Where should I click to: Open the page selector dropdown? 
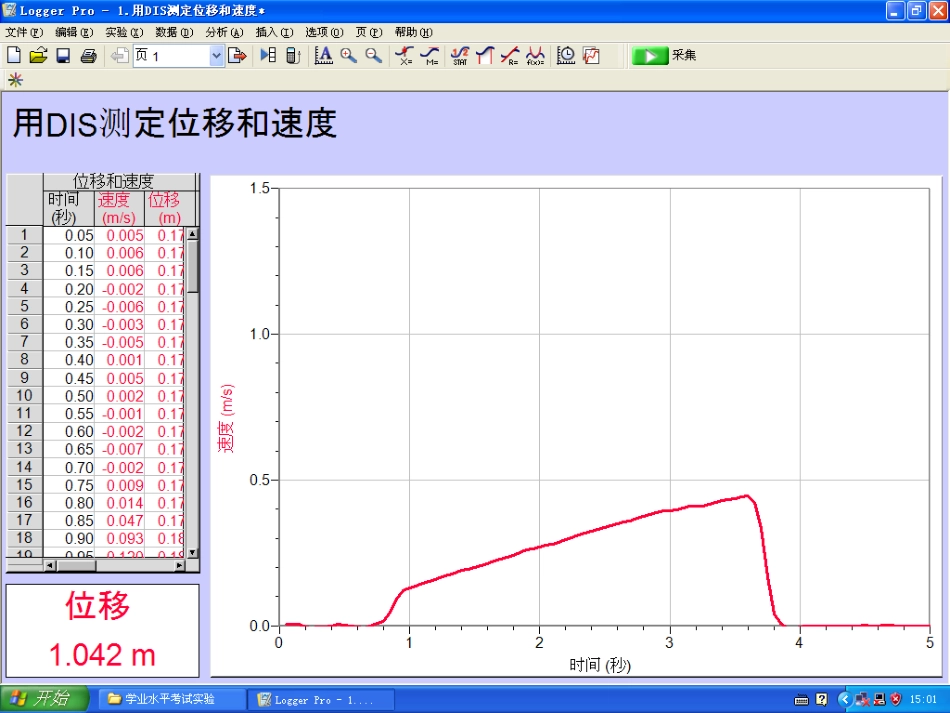(x=216, y=56)
